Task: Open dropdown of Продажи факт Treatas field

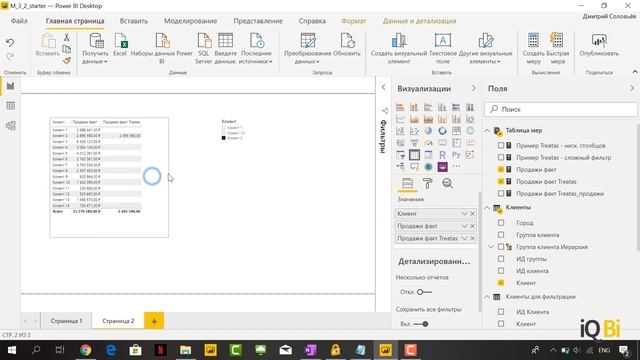Action: (x=464, y=238)
